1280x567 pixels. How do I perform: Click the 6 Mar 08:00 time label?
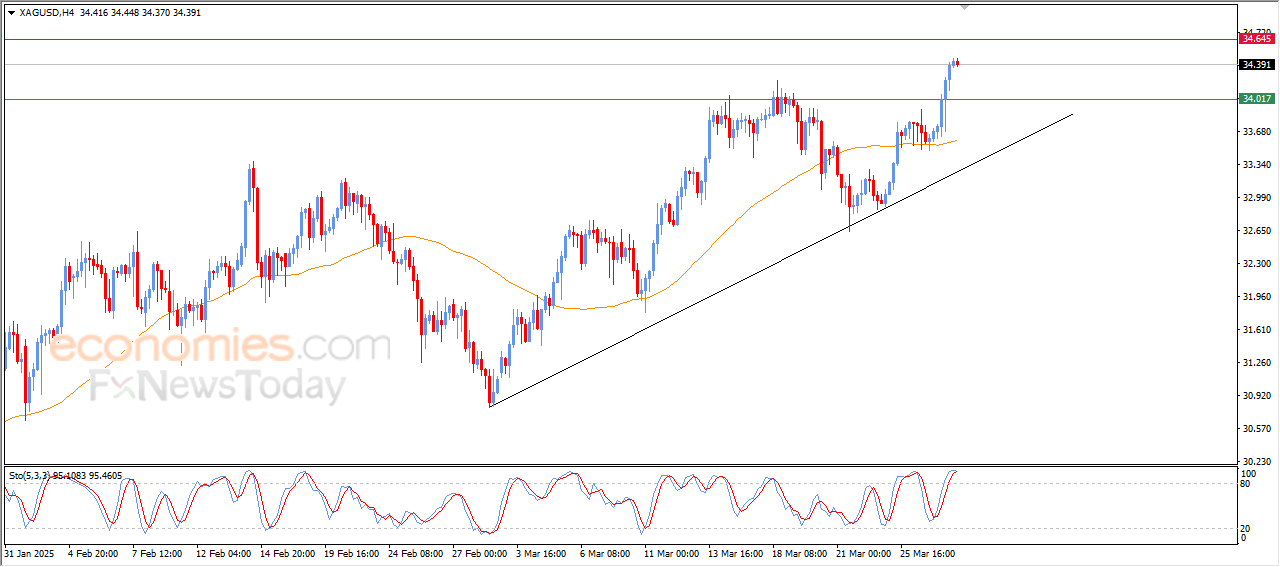pos(604,552)
